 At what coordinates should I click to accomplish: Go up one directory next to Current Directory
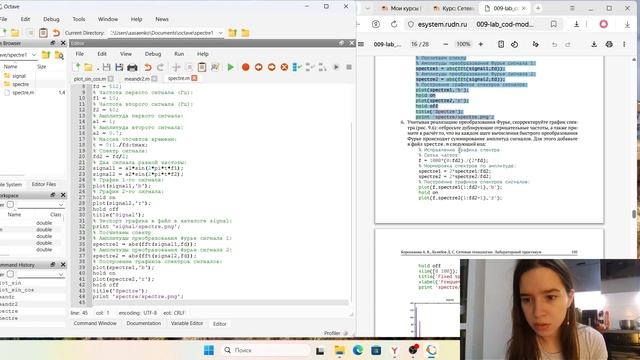click(232, 33)
